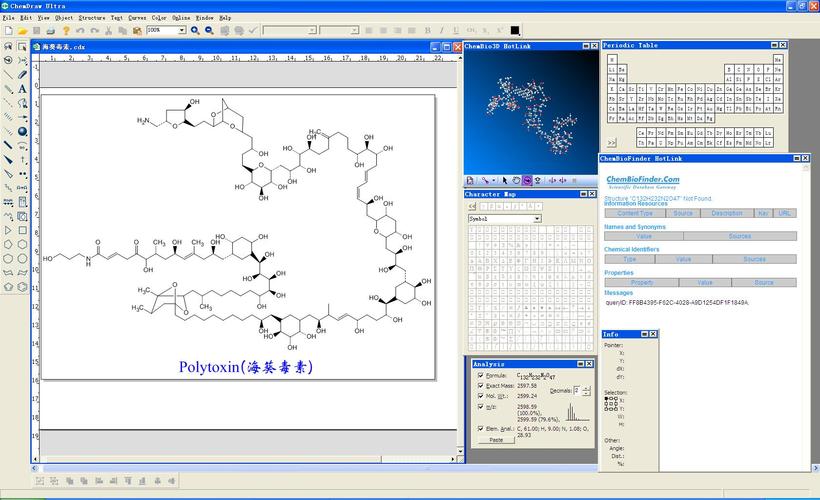Viewport: 820px width, 500px height.
Task: Open the font size dropdown
Action: click(354, 30)
